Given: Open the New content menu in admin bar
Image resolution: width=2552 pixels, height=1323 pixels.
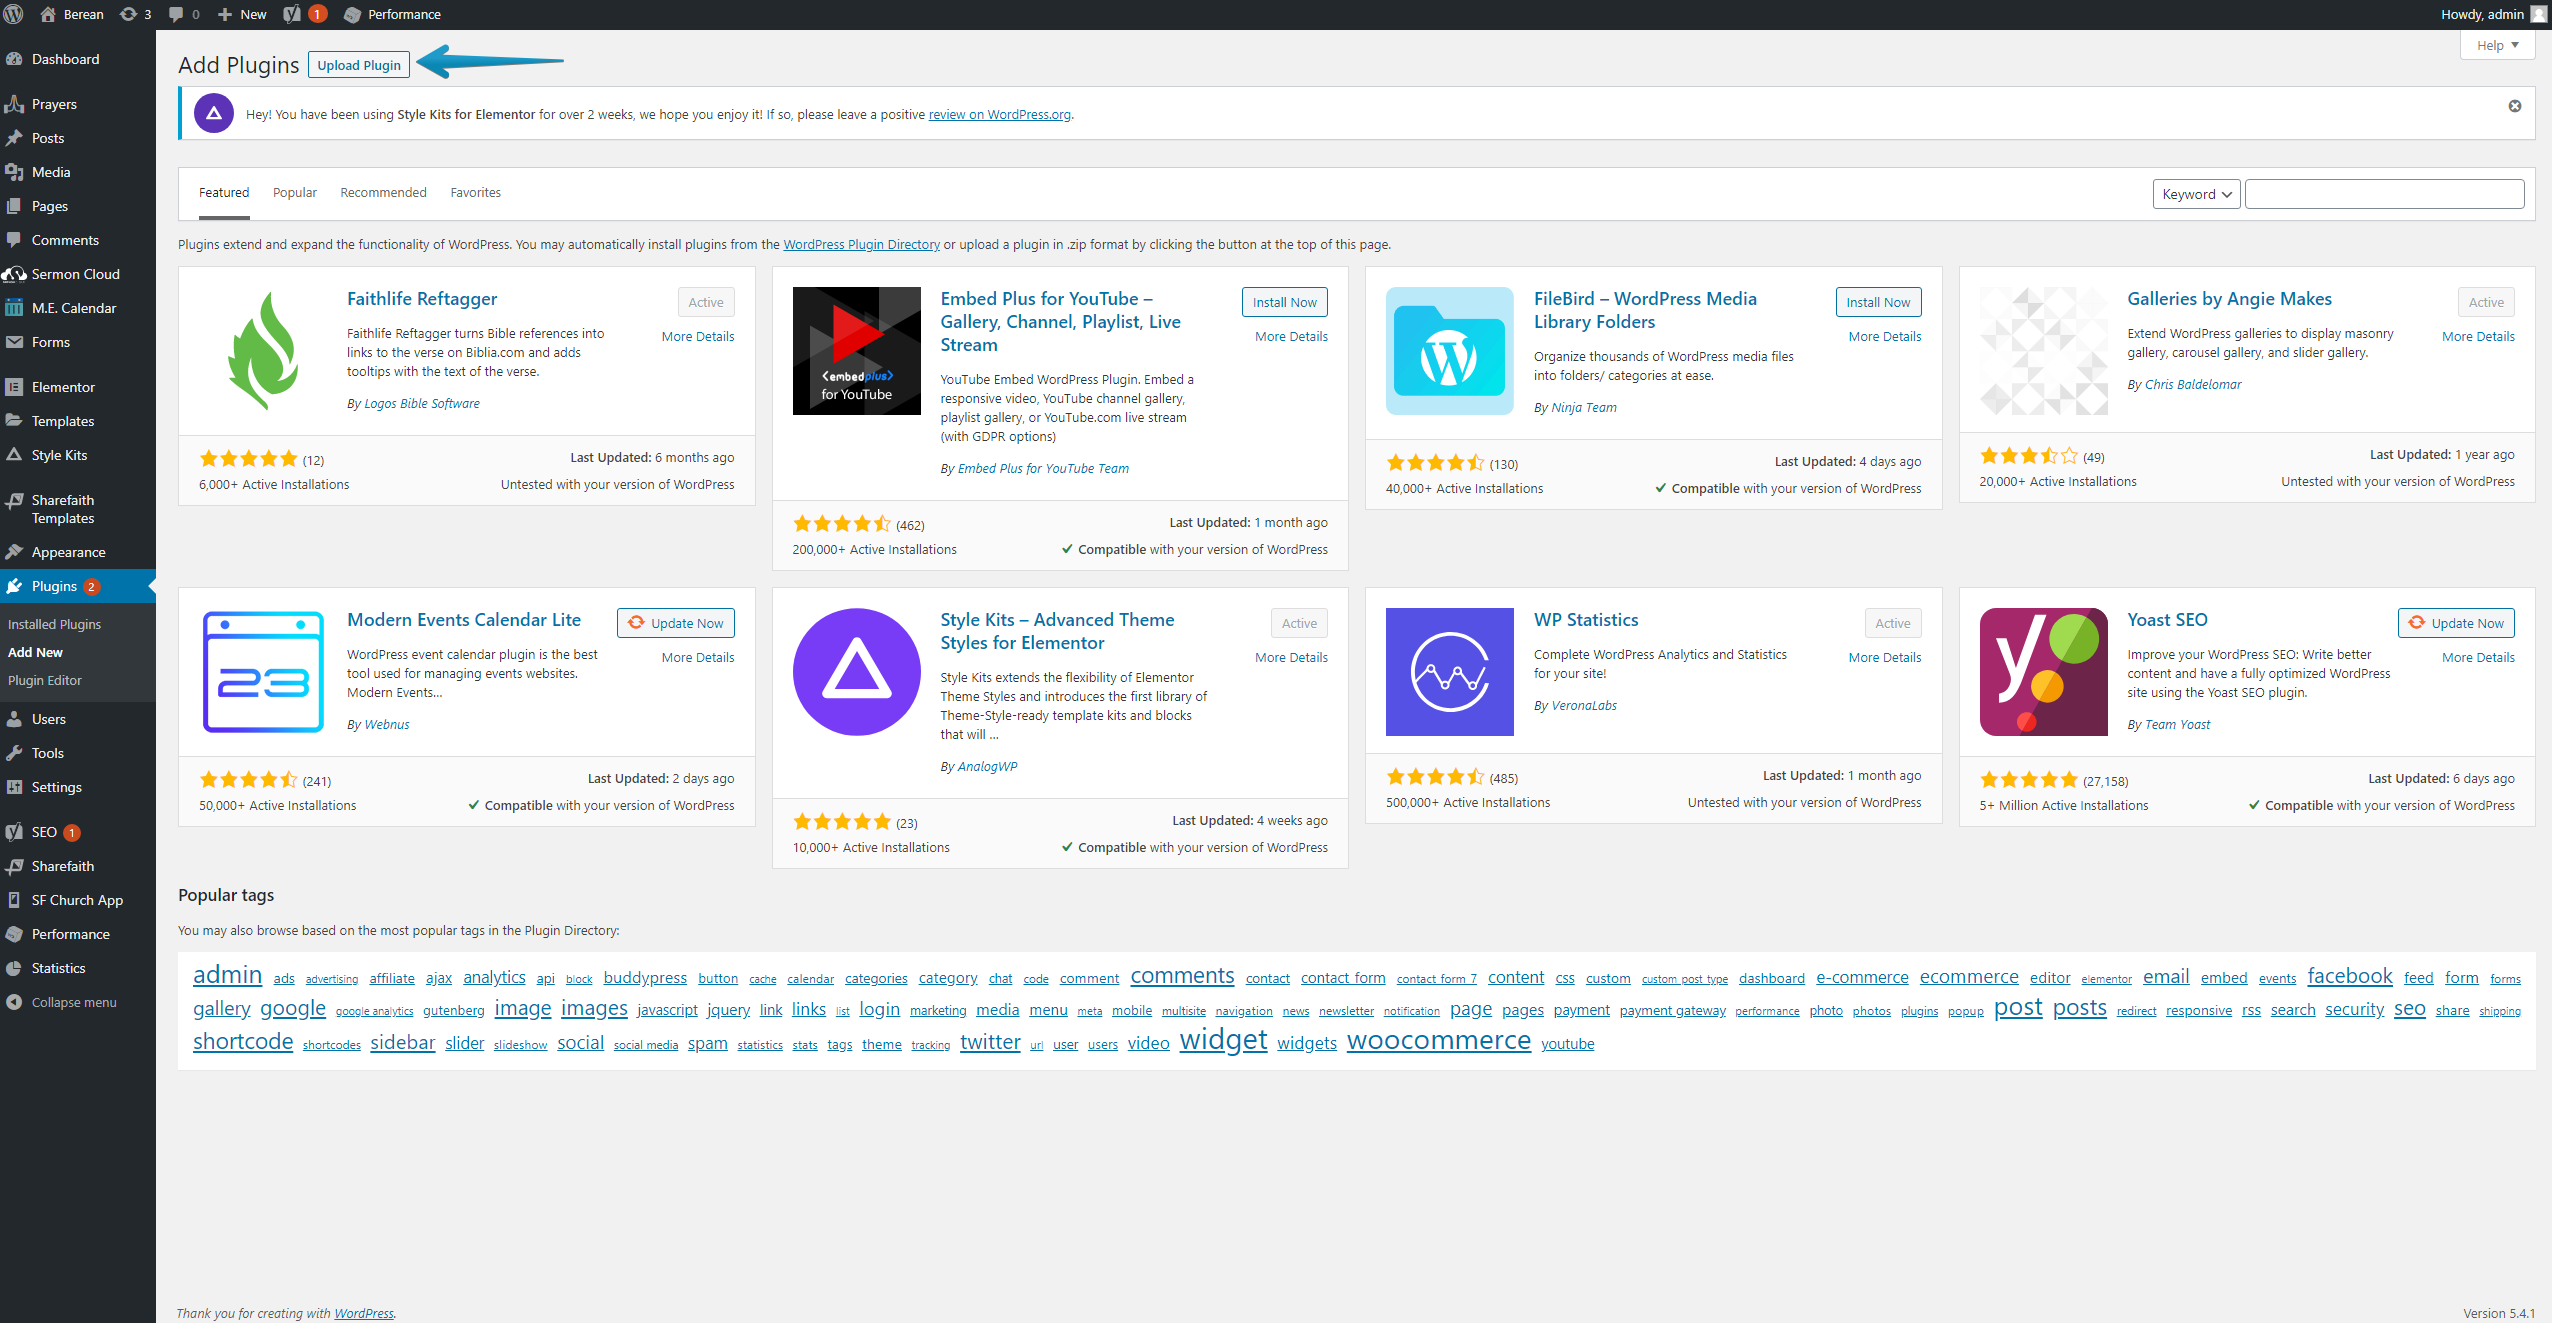Looking at the screenshot, I should (x=242, y=14).
